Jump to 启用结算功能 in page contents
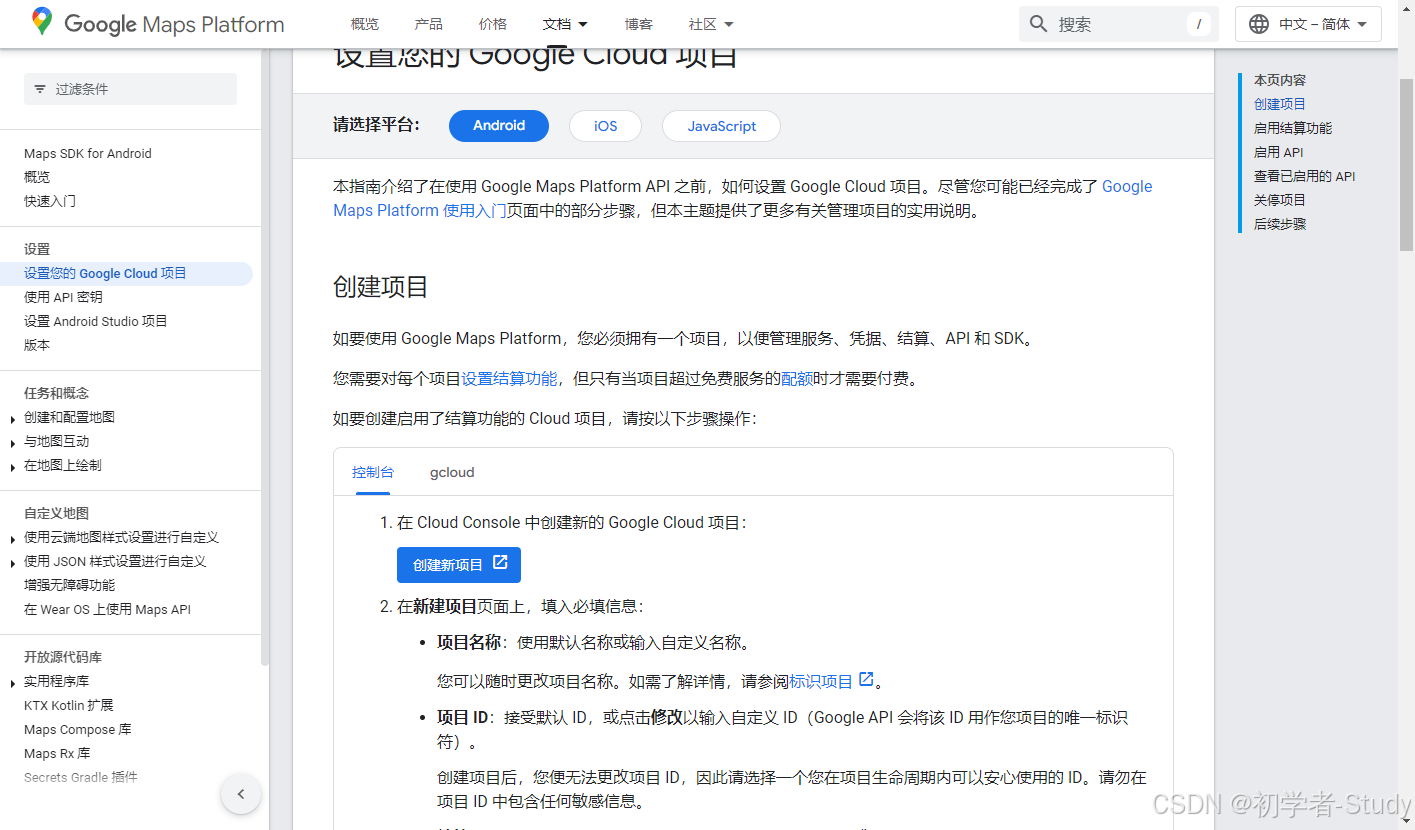Viewport: 1415px width, 830px height. click(x=1293, y=128)
